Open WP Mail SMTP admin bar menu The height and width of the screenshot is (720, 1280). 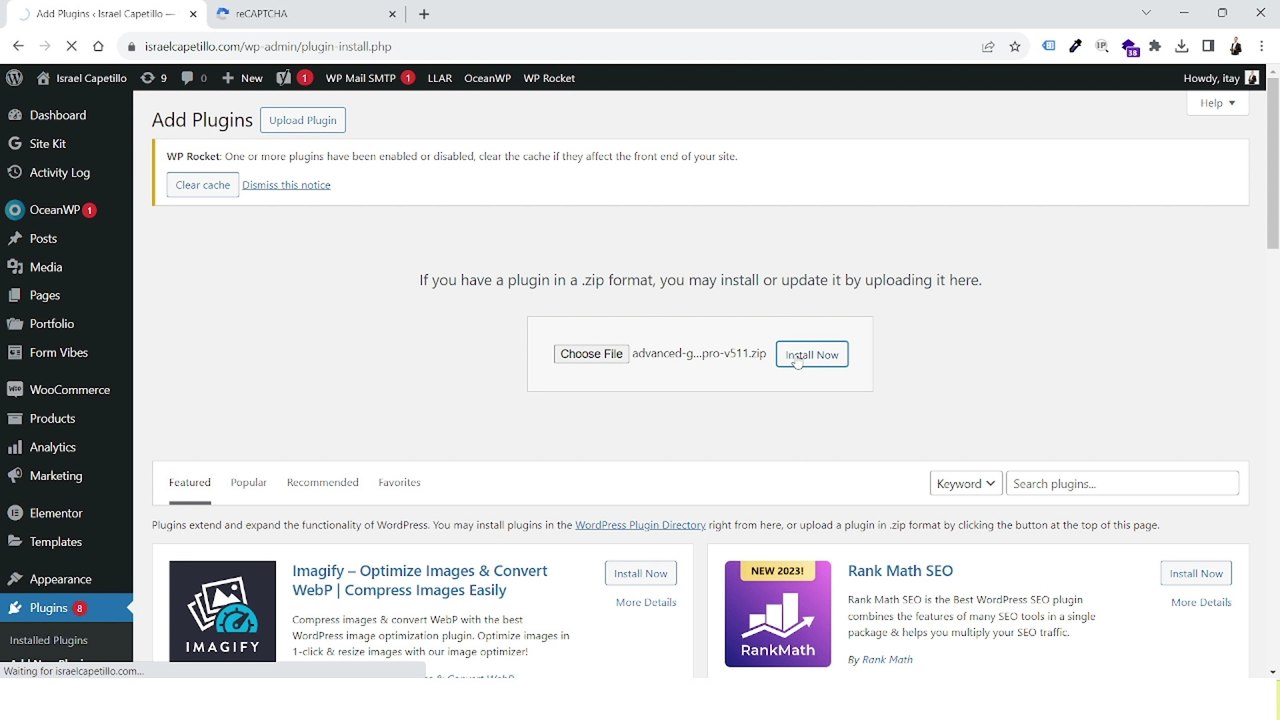click(369, 78)
